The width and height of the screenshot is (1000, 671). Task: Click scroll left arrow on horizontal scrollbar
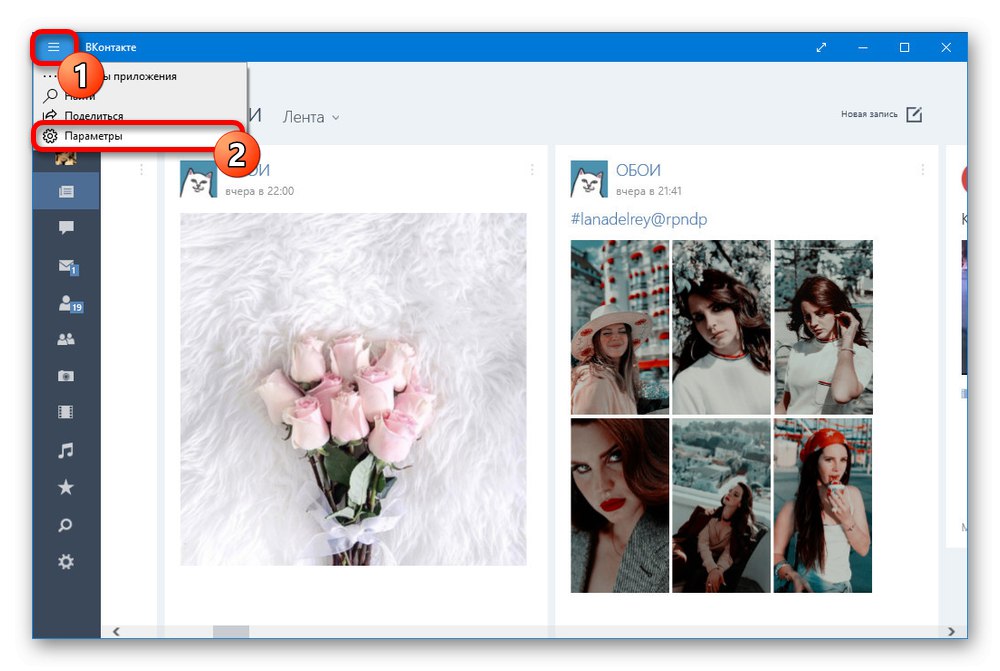coord(116,631)
